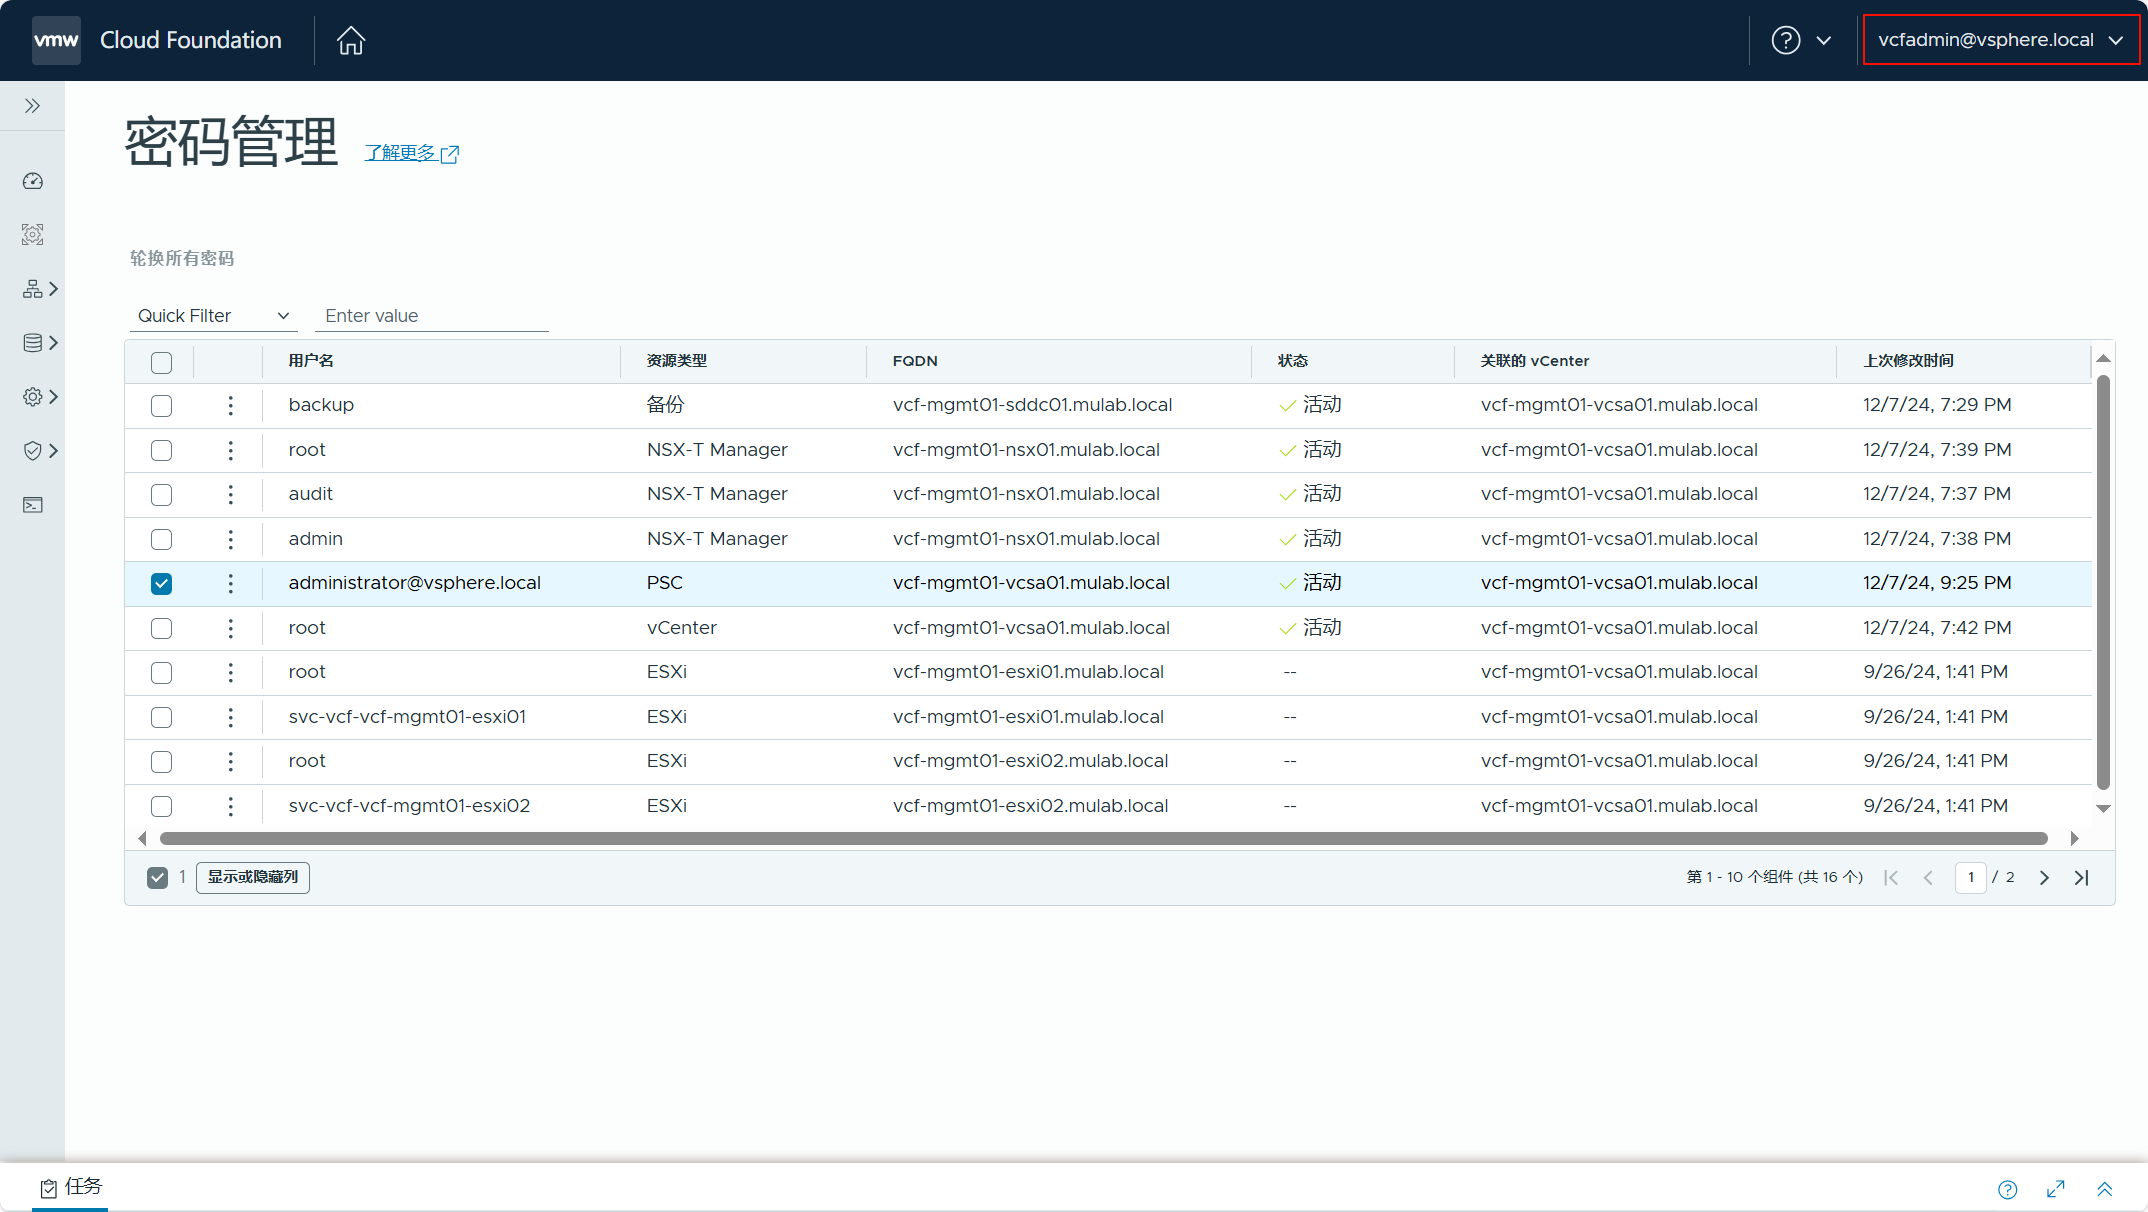Open the security shield sidebar icon
Image resolution: width=2148 pixels, height=1212 pixels.
point(33,451)
